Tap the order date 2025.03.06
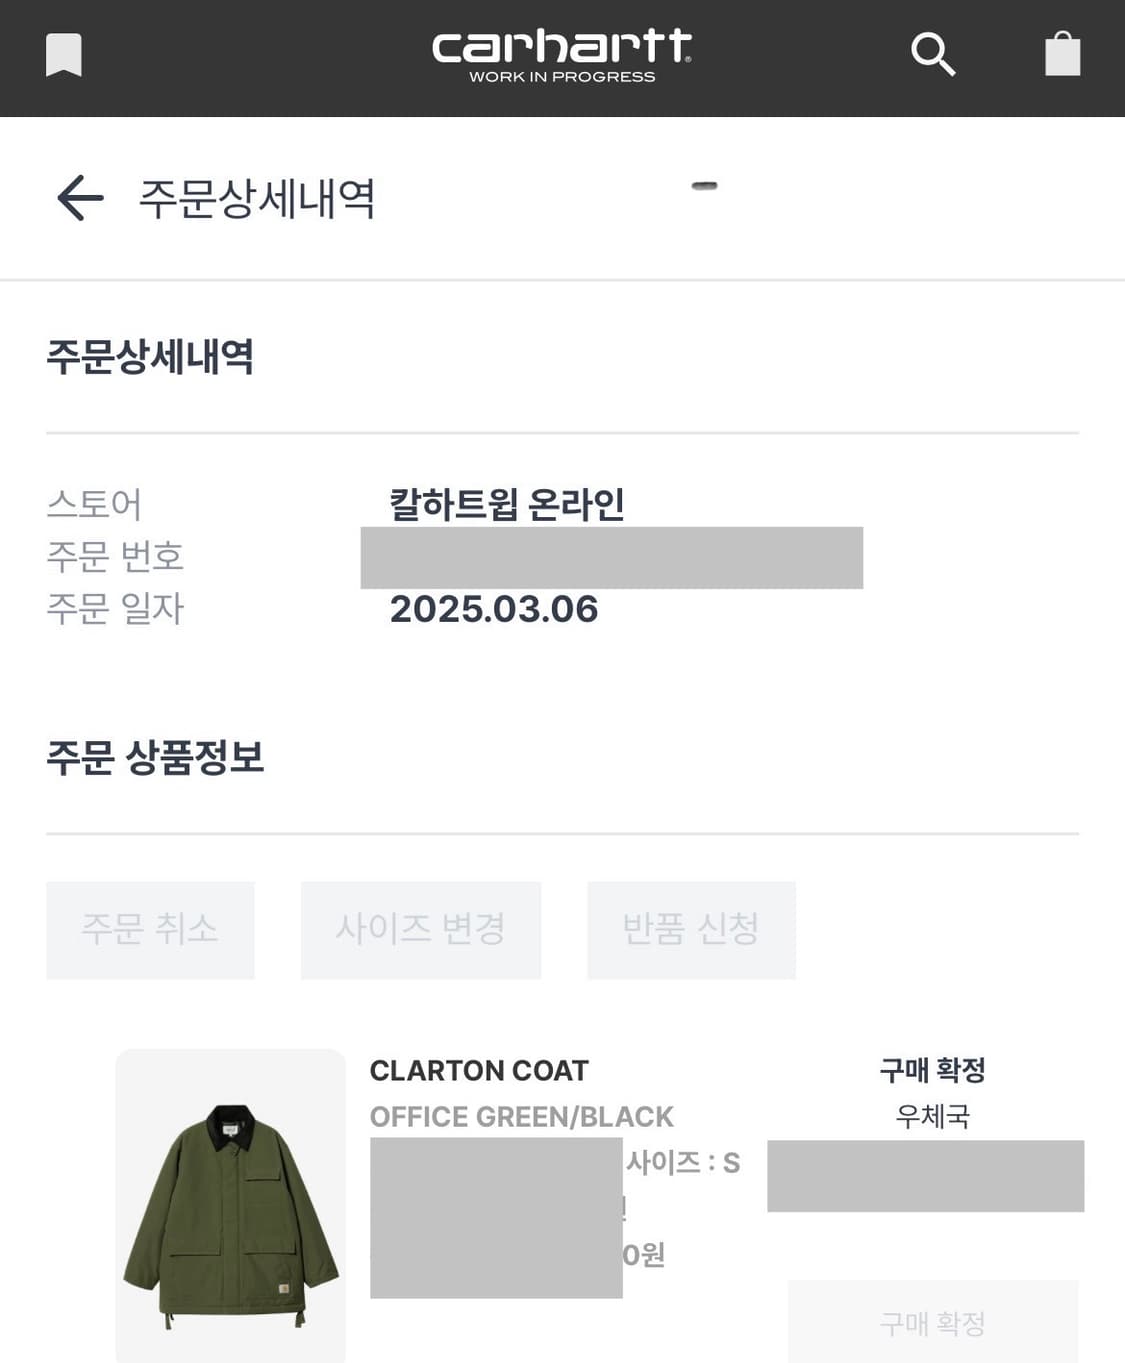 [x=494, y=609]
